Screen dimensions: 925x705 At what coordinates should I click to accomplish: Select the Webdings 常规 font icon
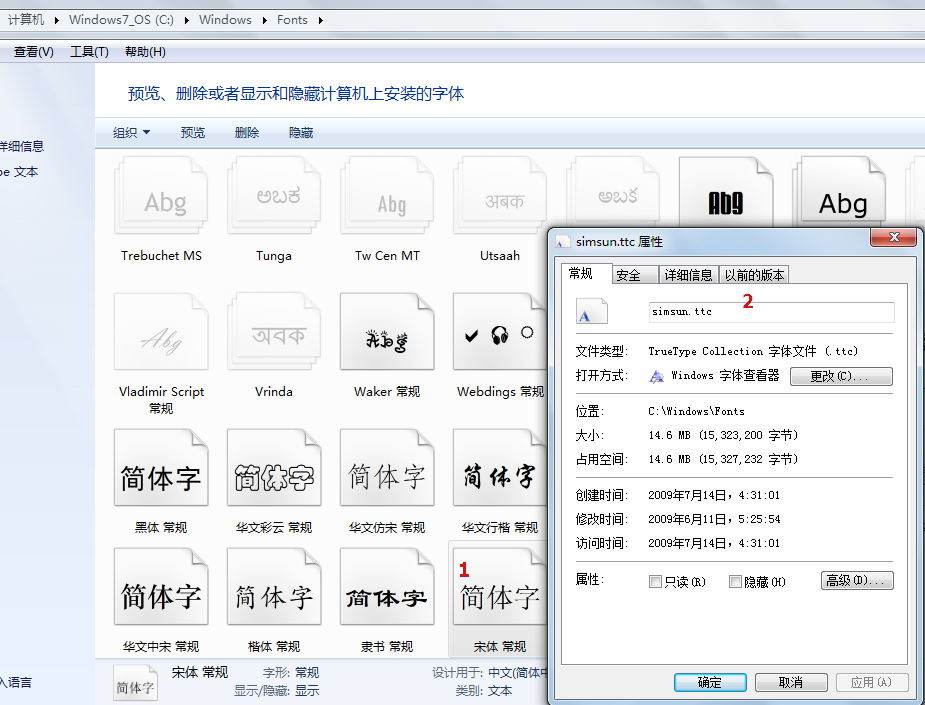[x=500, y=332]
